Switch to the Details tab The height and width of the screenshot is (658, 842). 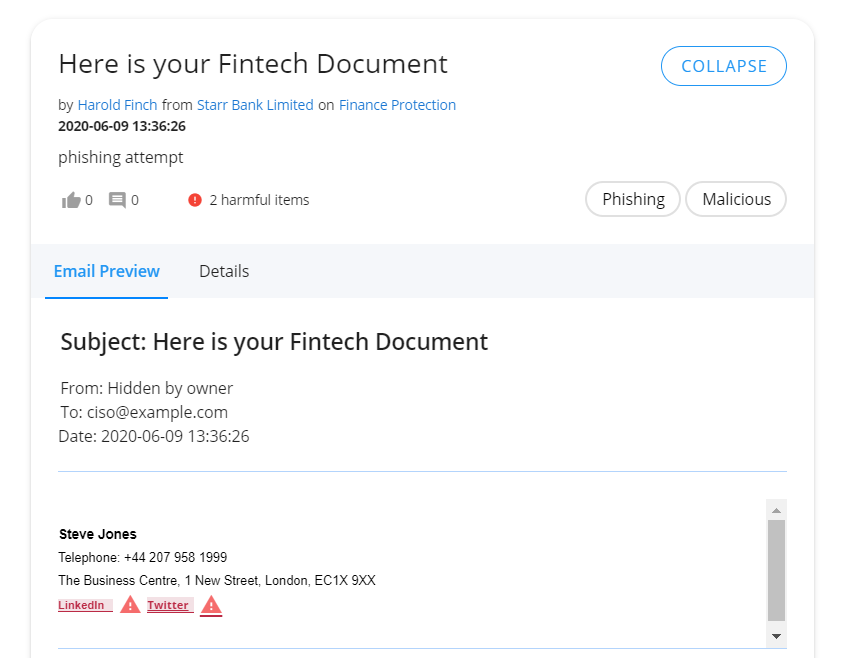pos(224,271)
